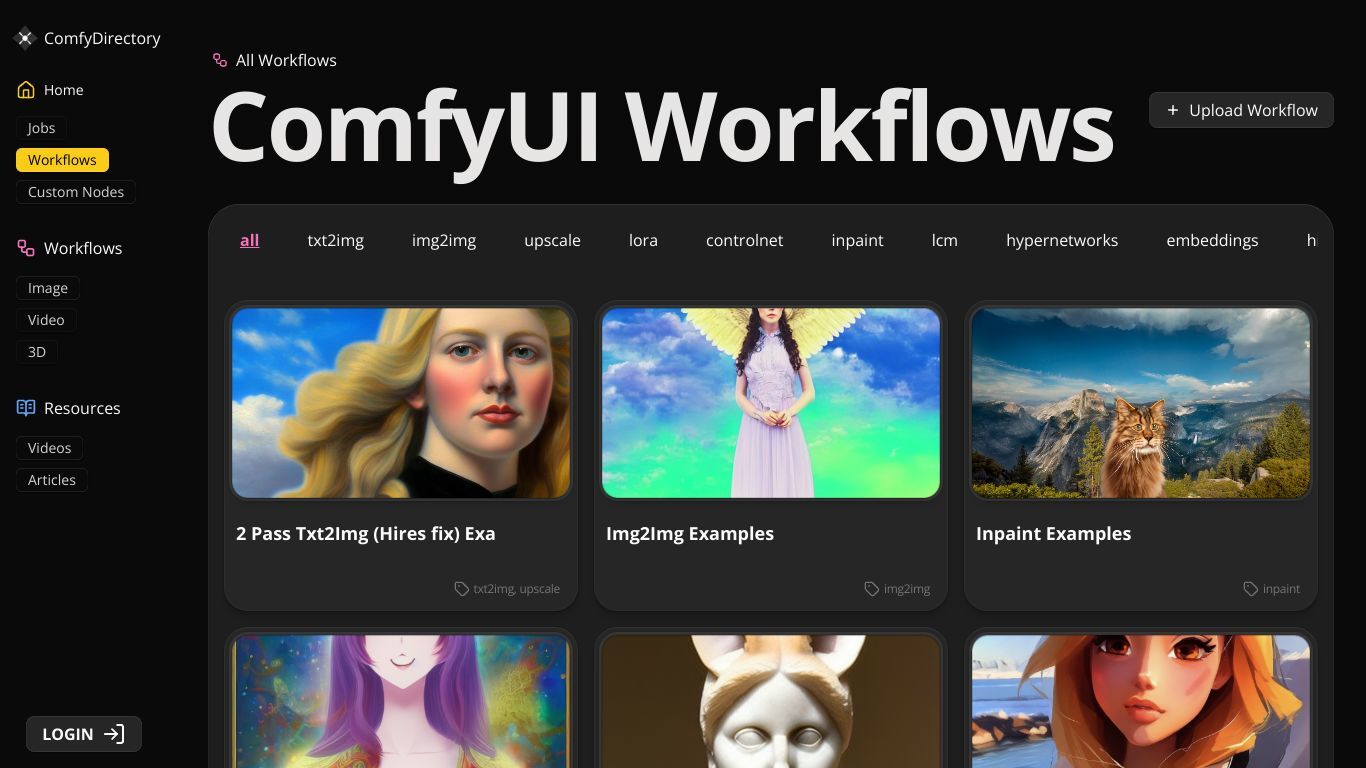Click the login arrow icon
This screenshot has width=1366, height=768.
pos(114,734)
